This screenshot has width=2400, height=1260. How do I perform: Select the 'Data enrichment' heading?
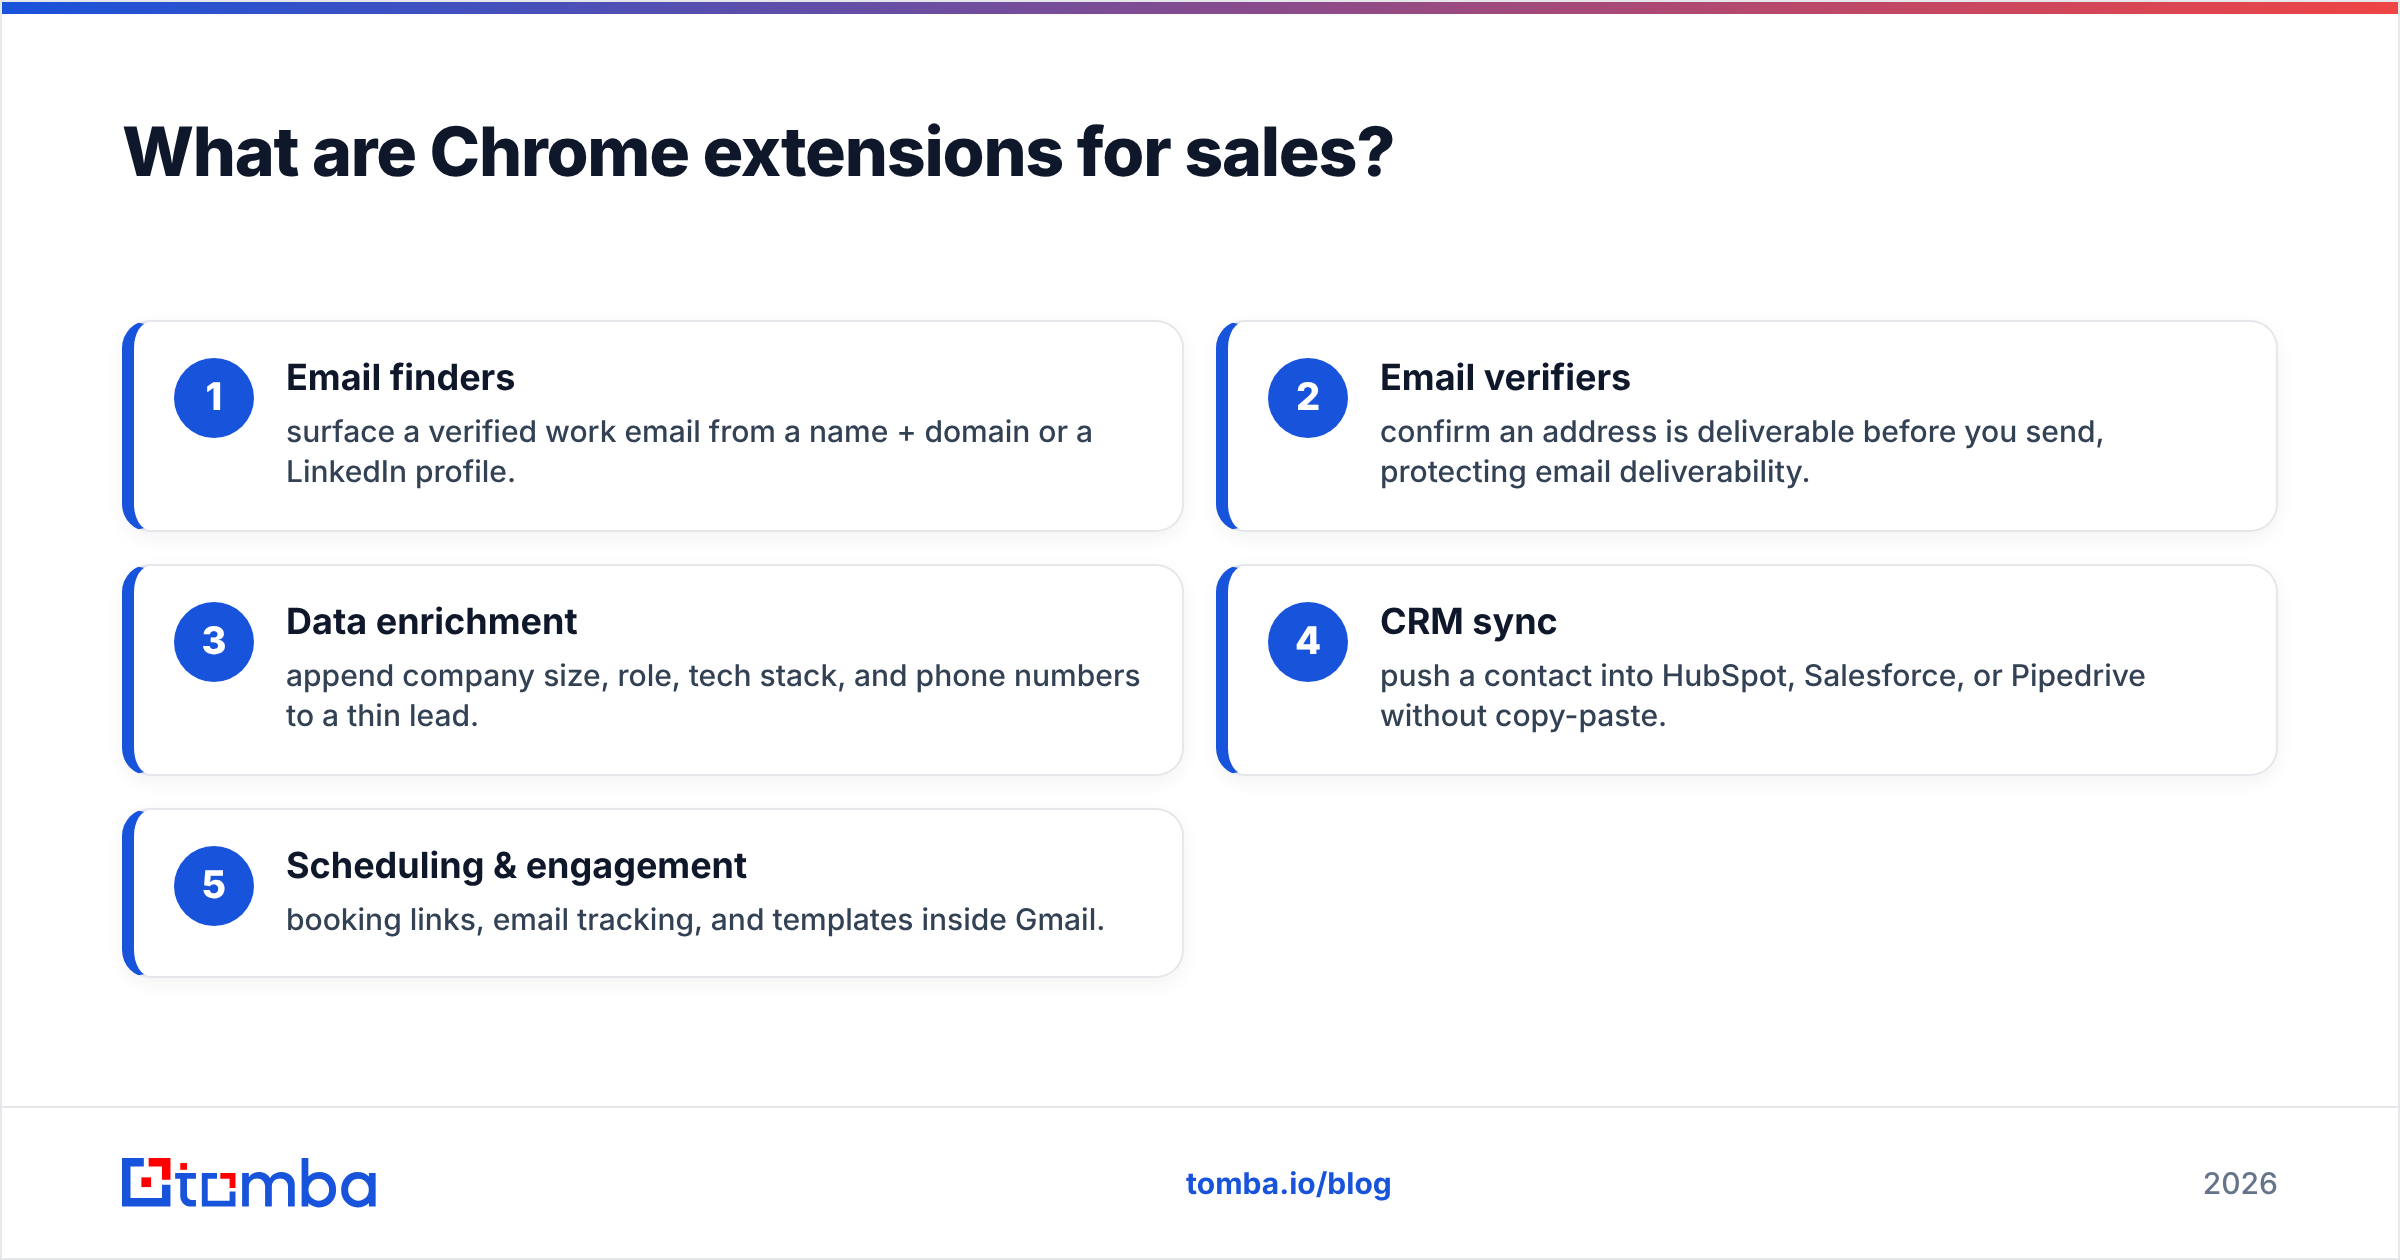(x=431, y=622)
